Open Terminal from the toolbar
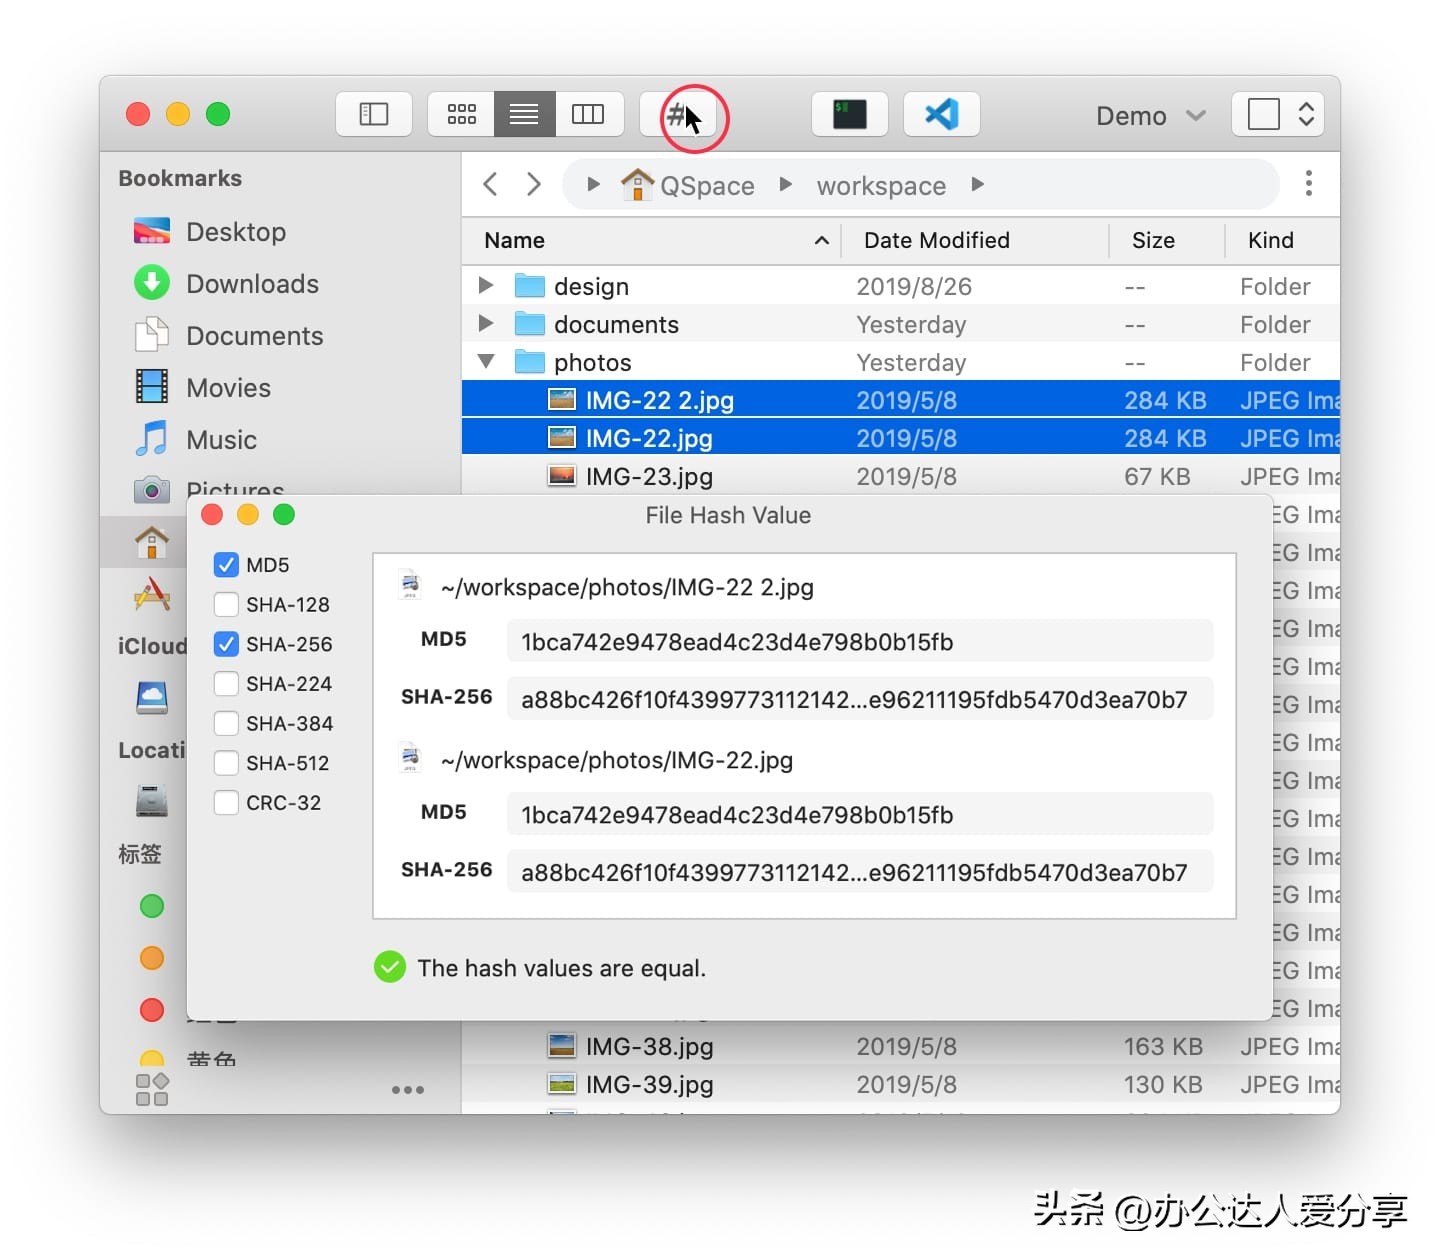The height and width of the screenshot is (1260, 1440). (x=849, y=114)
